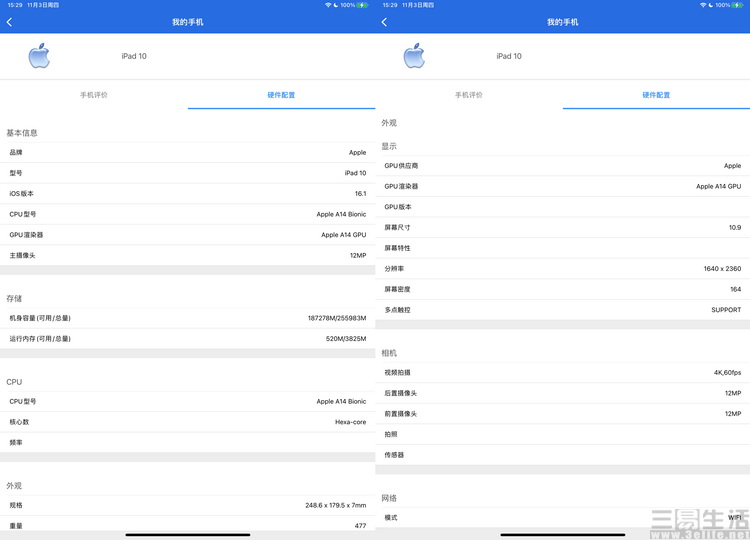Click the 248.6 x 179.5 x 7mm value

(336, 505)
